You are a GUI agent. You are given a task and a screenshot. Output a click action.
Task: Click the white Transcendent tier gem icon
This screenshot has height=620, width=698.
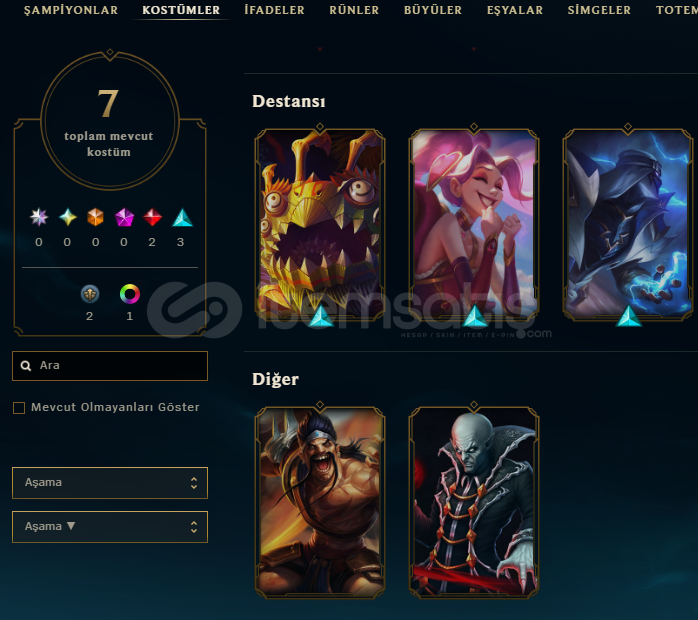point(39,217)
